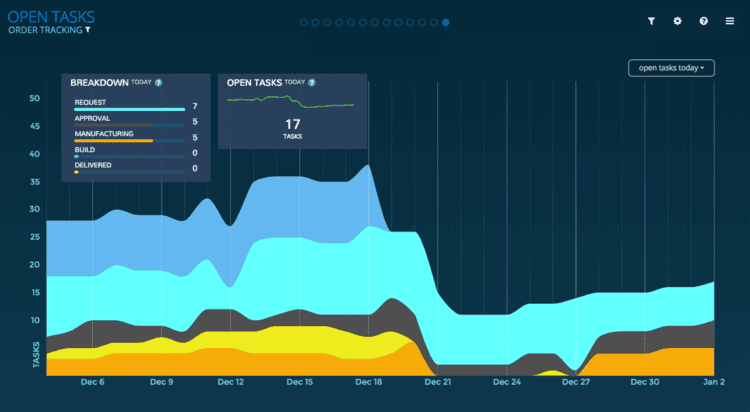Image resolution: width=750 pixels, height=412 pixels.
Task: Click the OPEN TASKS page title
Action: coord(51,17)
